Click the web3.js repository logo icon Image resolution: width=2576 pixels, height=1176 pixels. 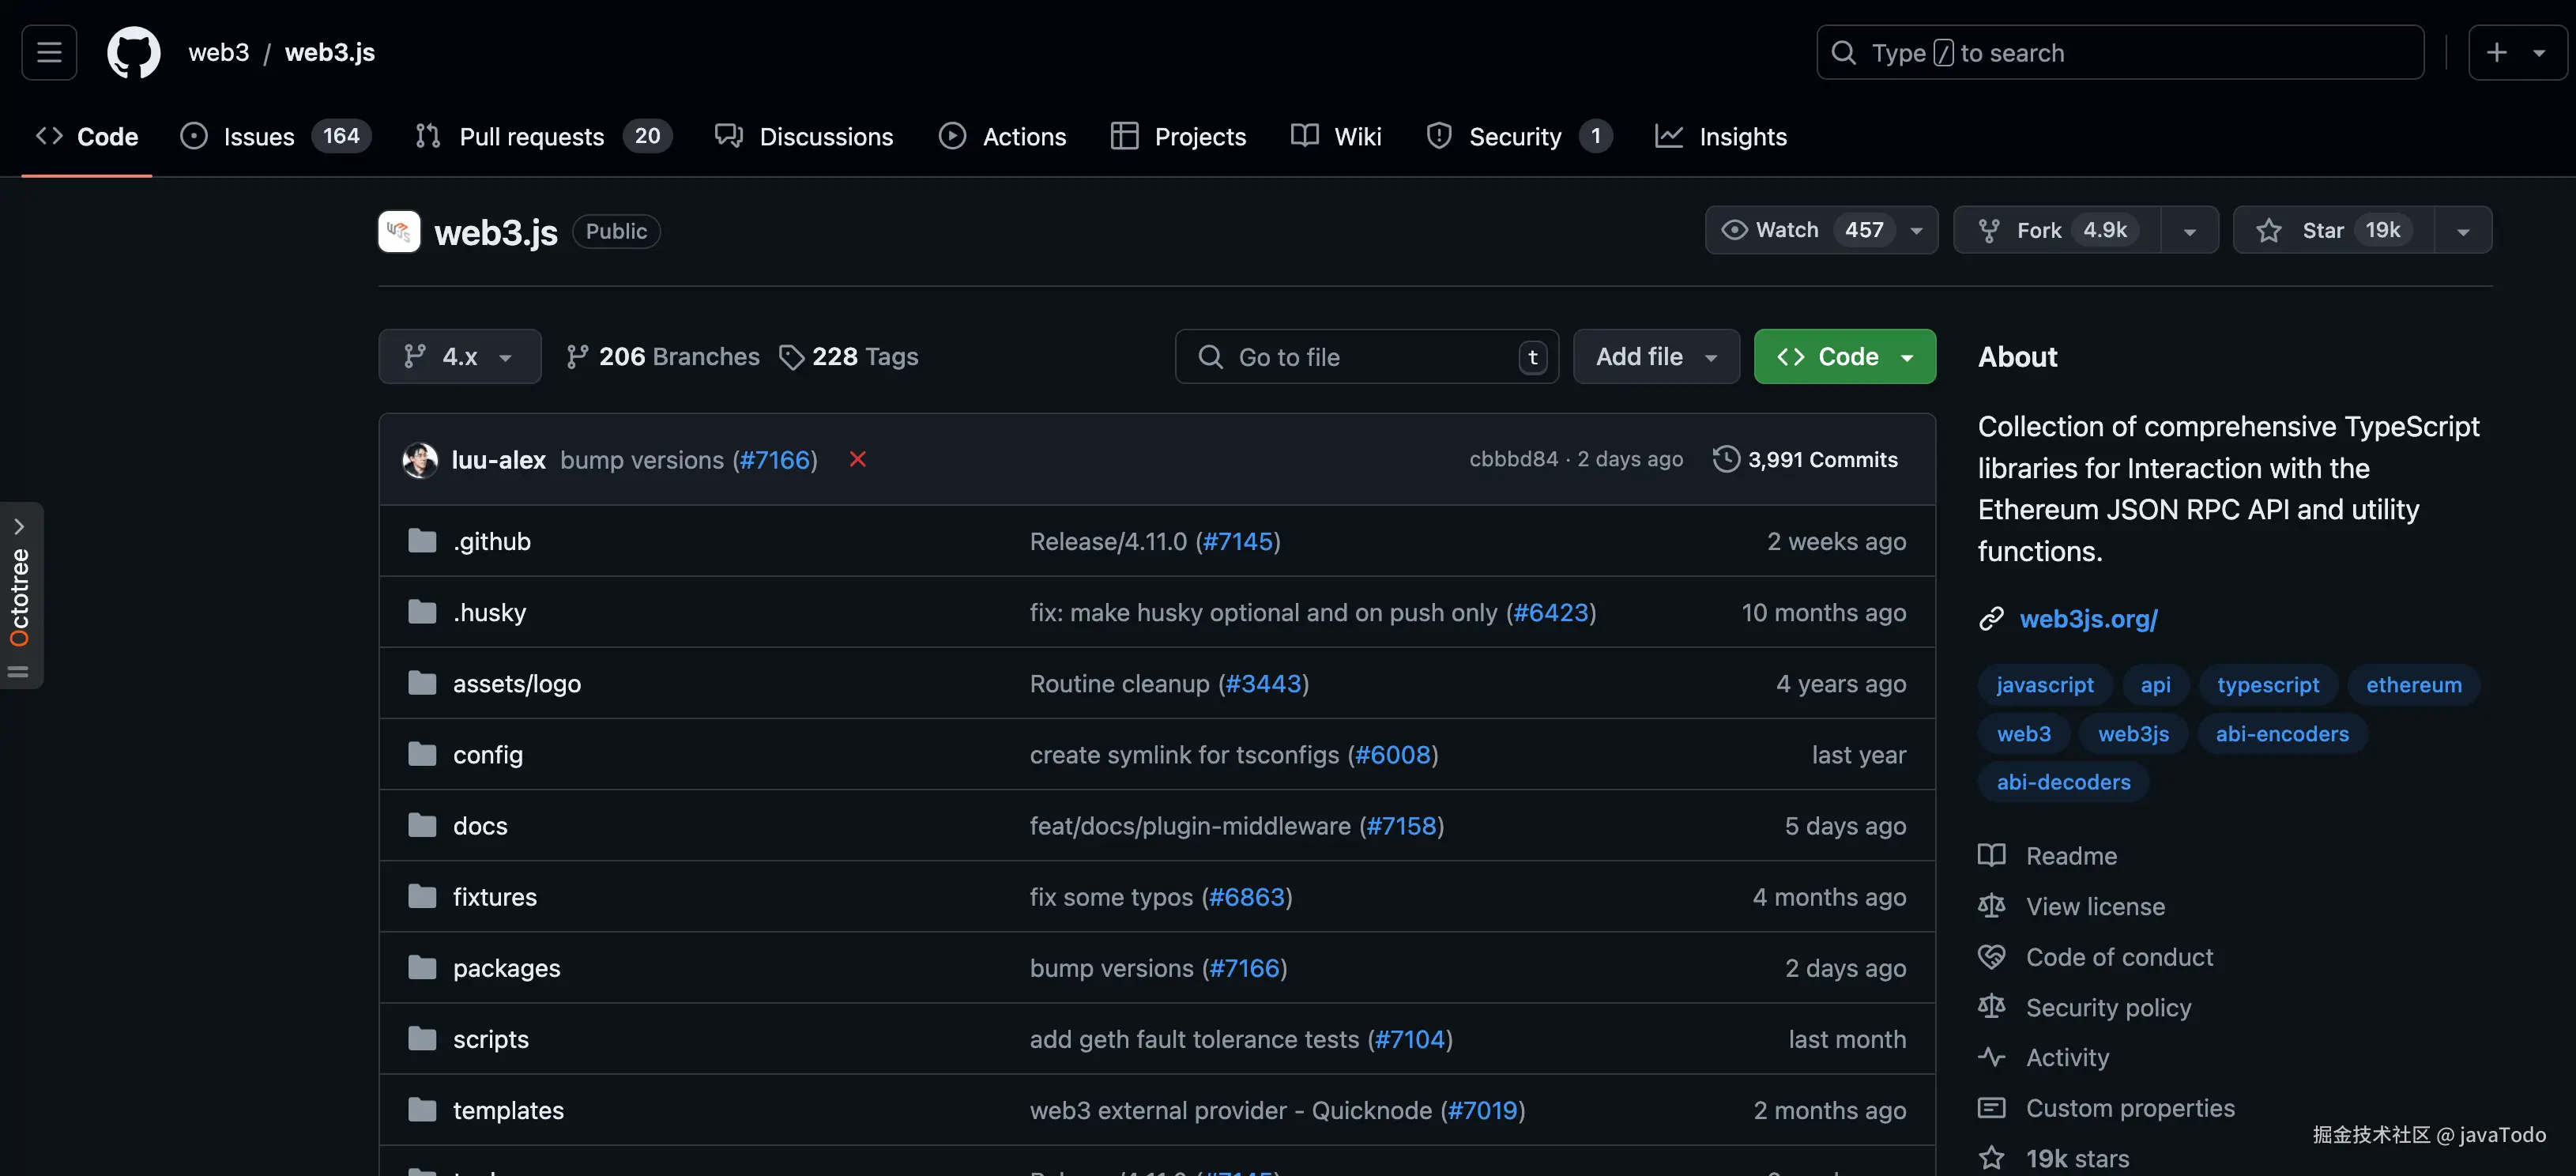click(399, 231)
